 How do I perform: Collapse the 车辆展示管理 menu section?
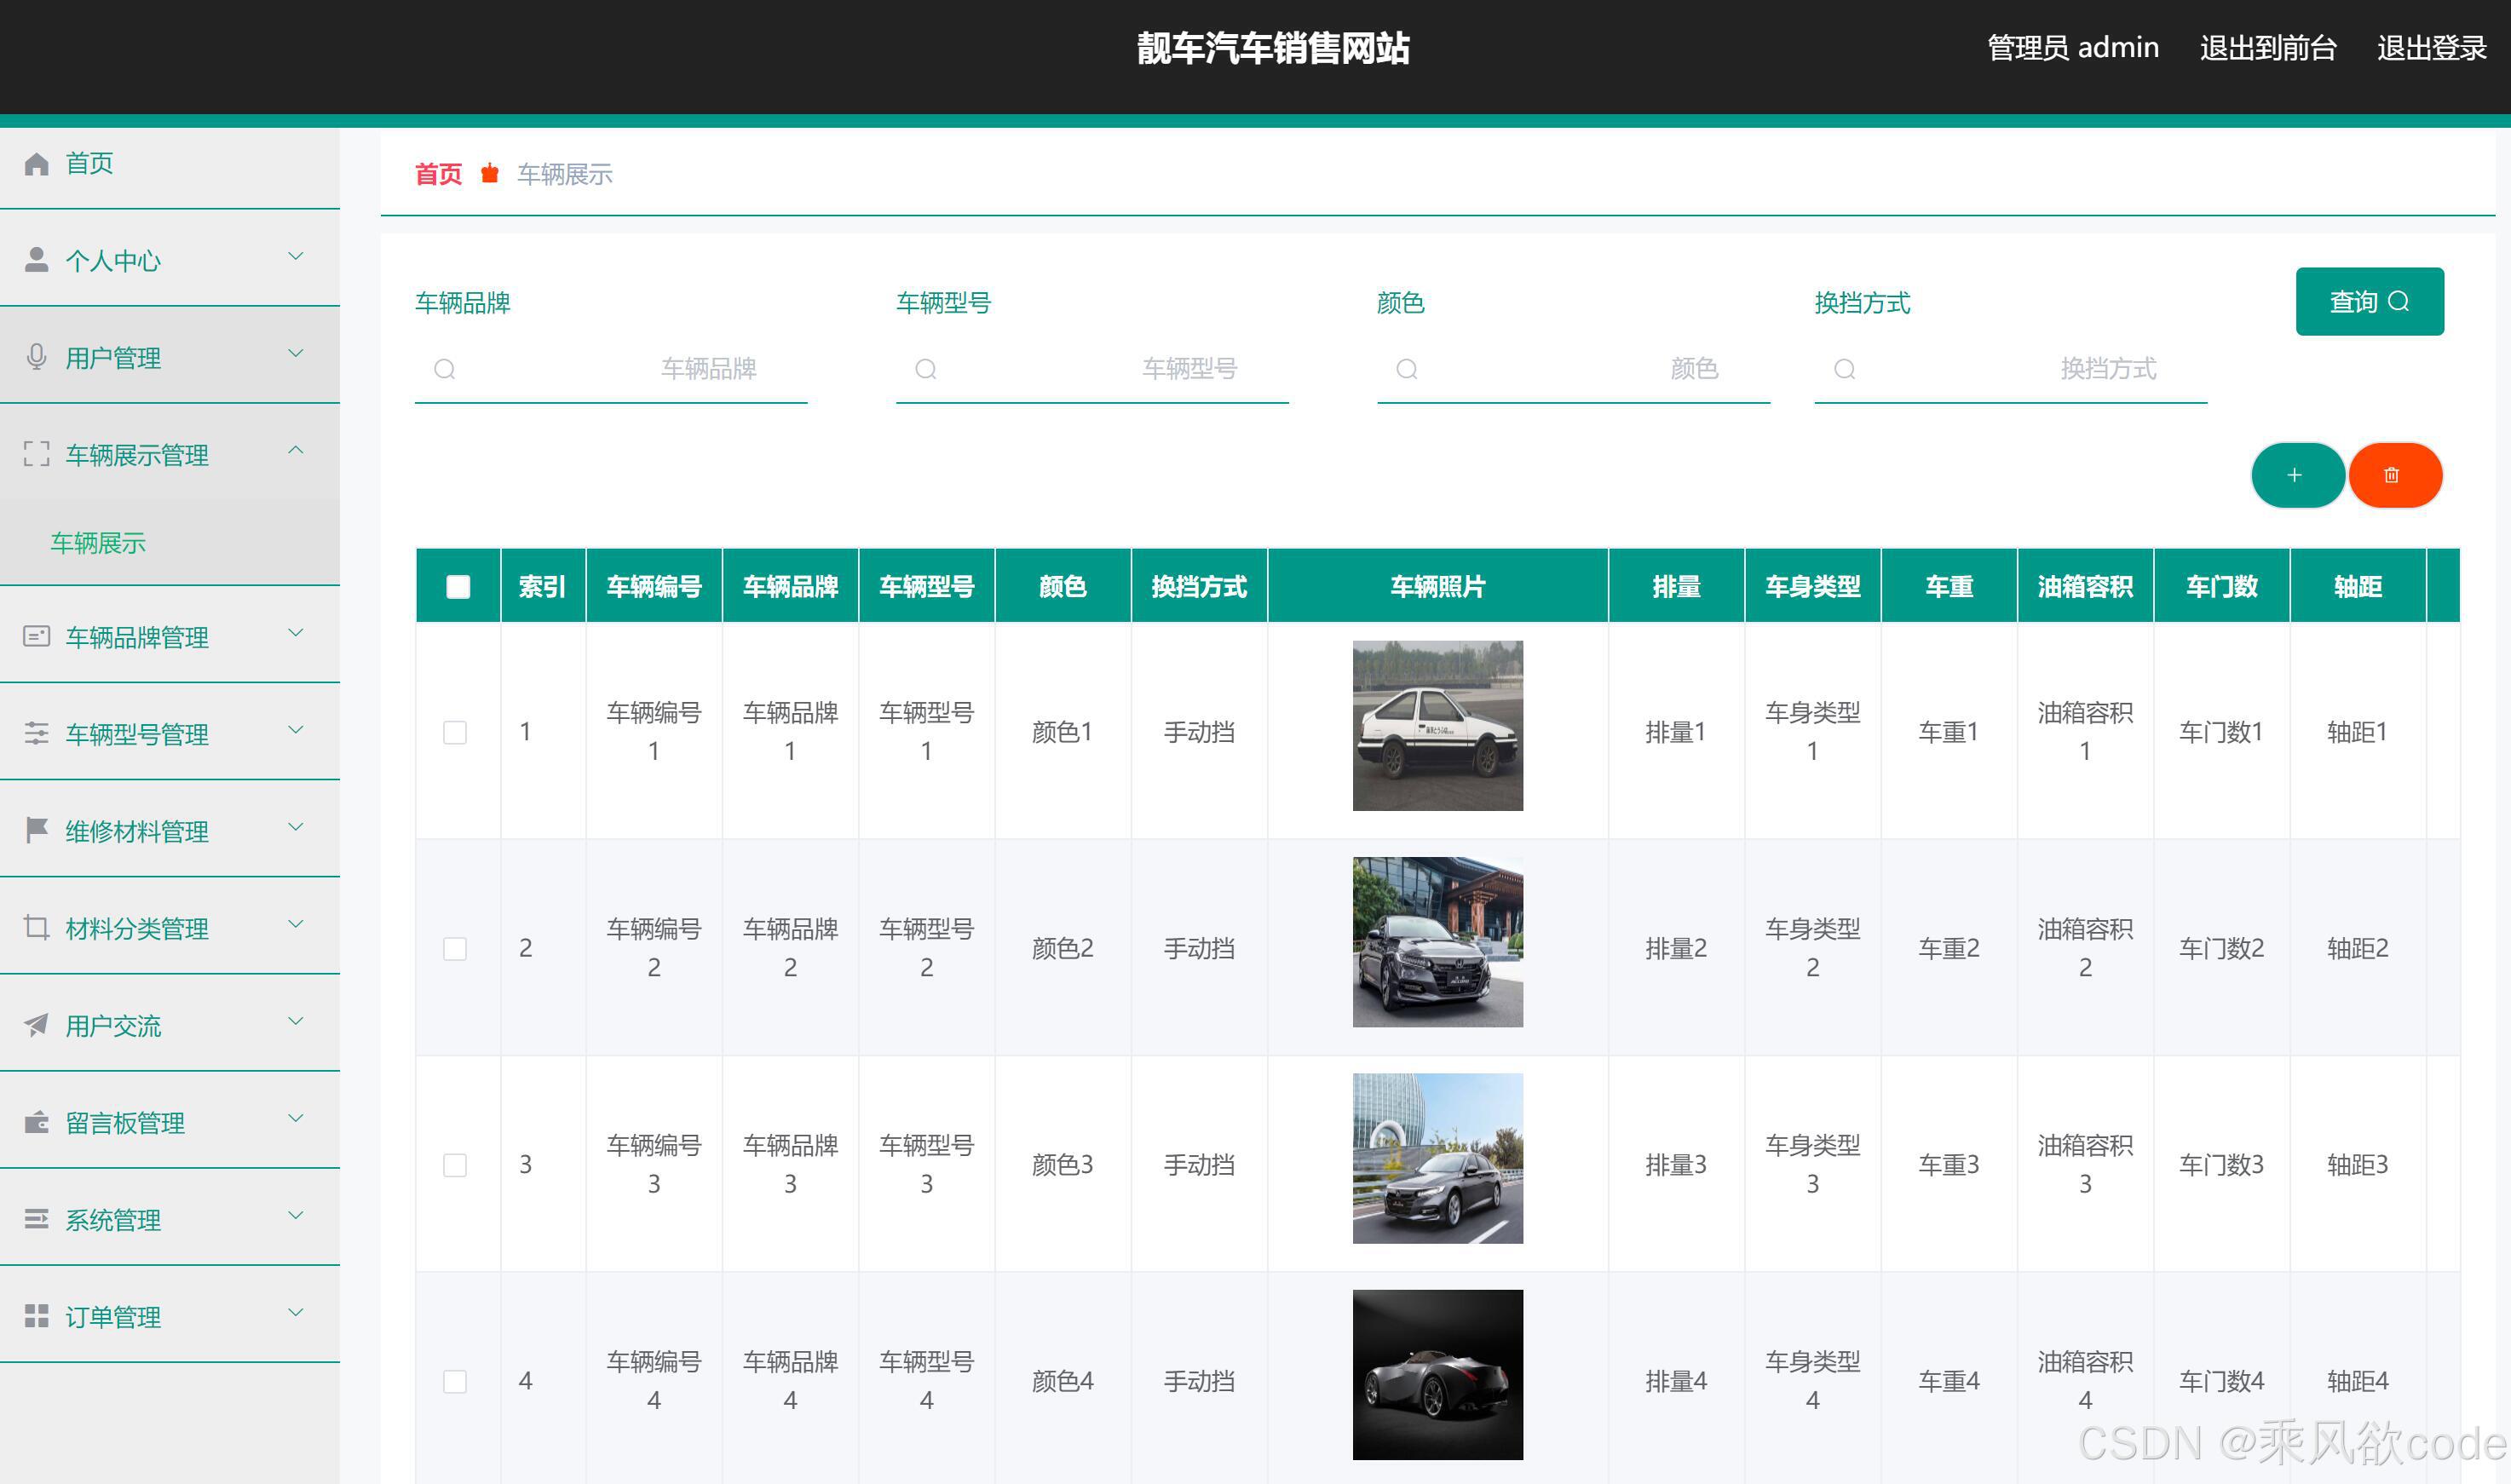coord(295,451)
